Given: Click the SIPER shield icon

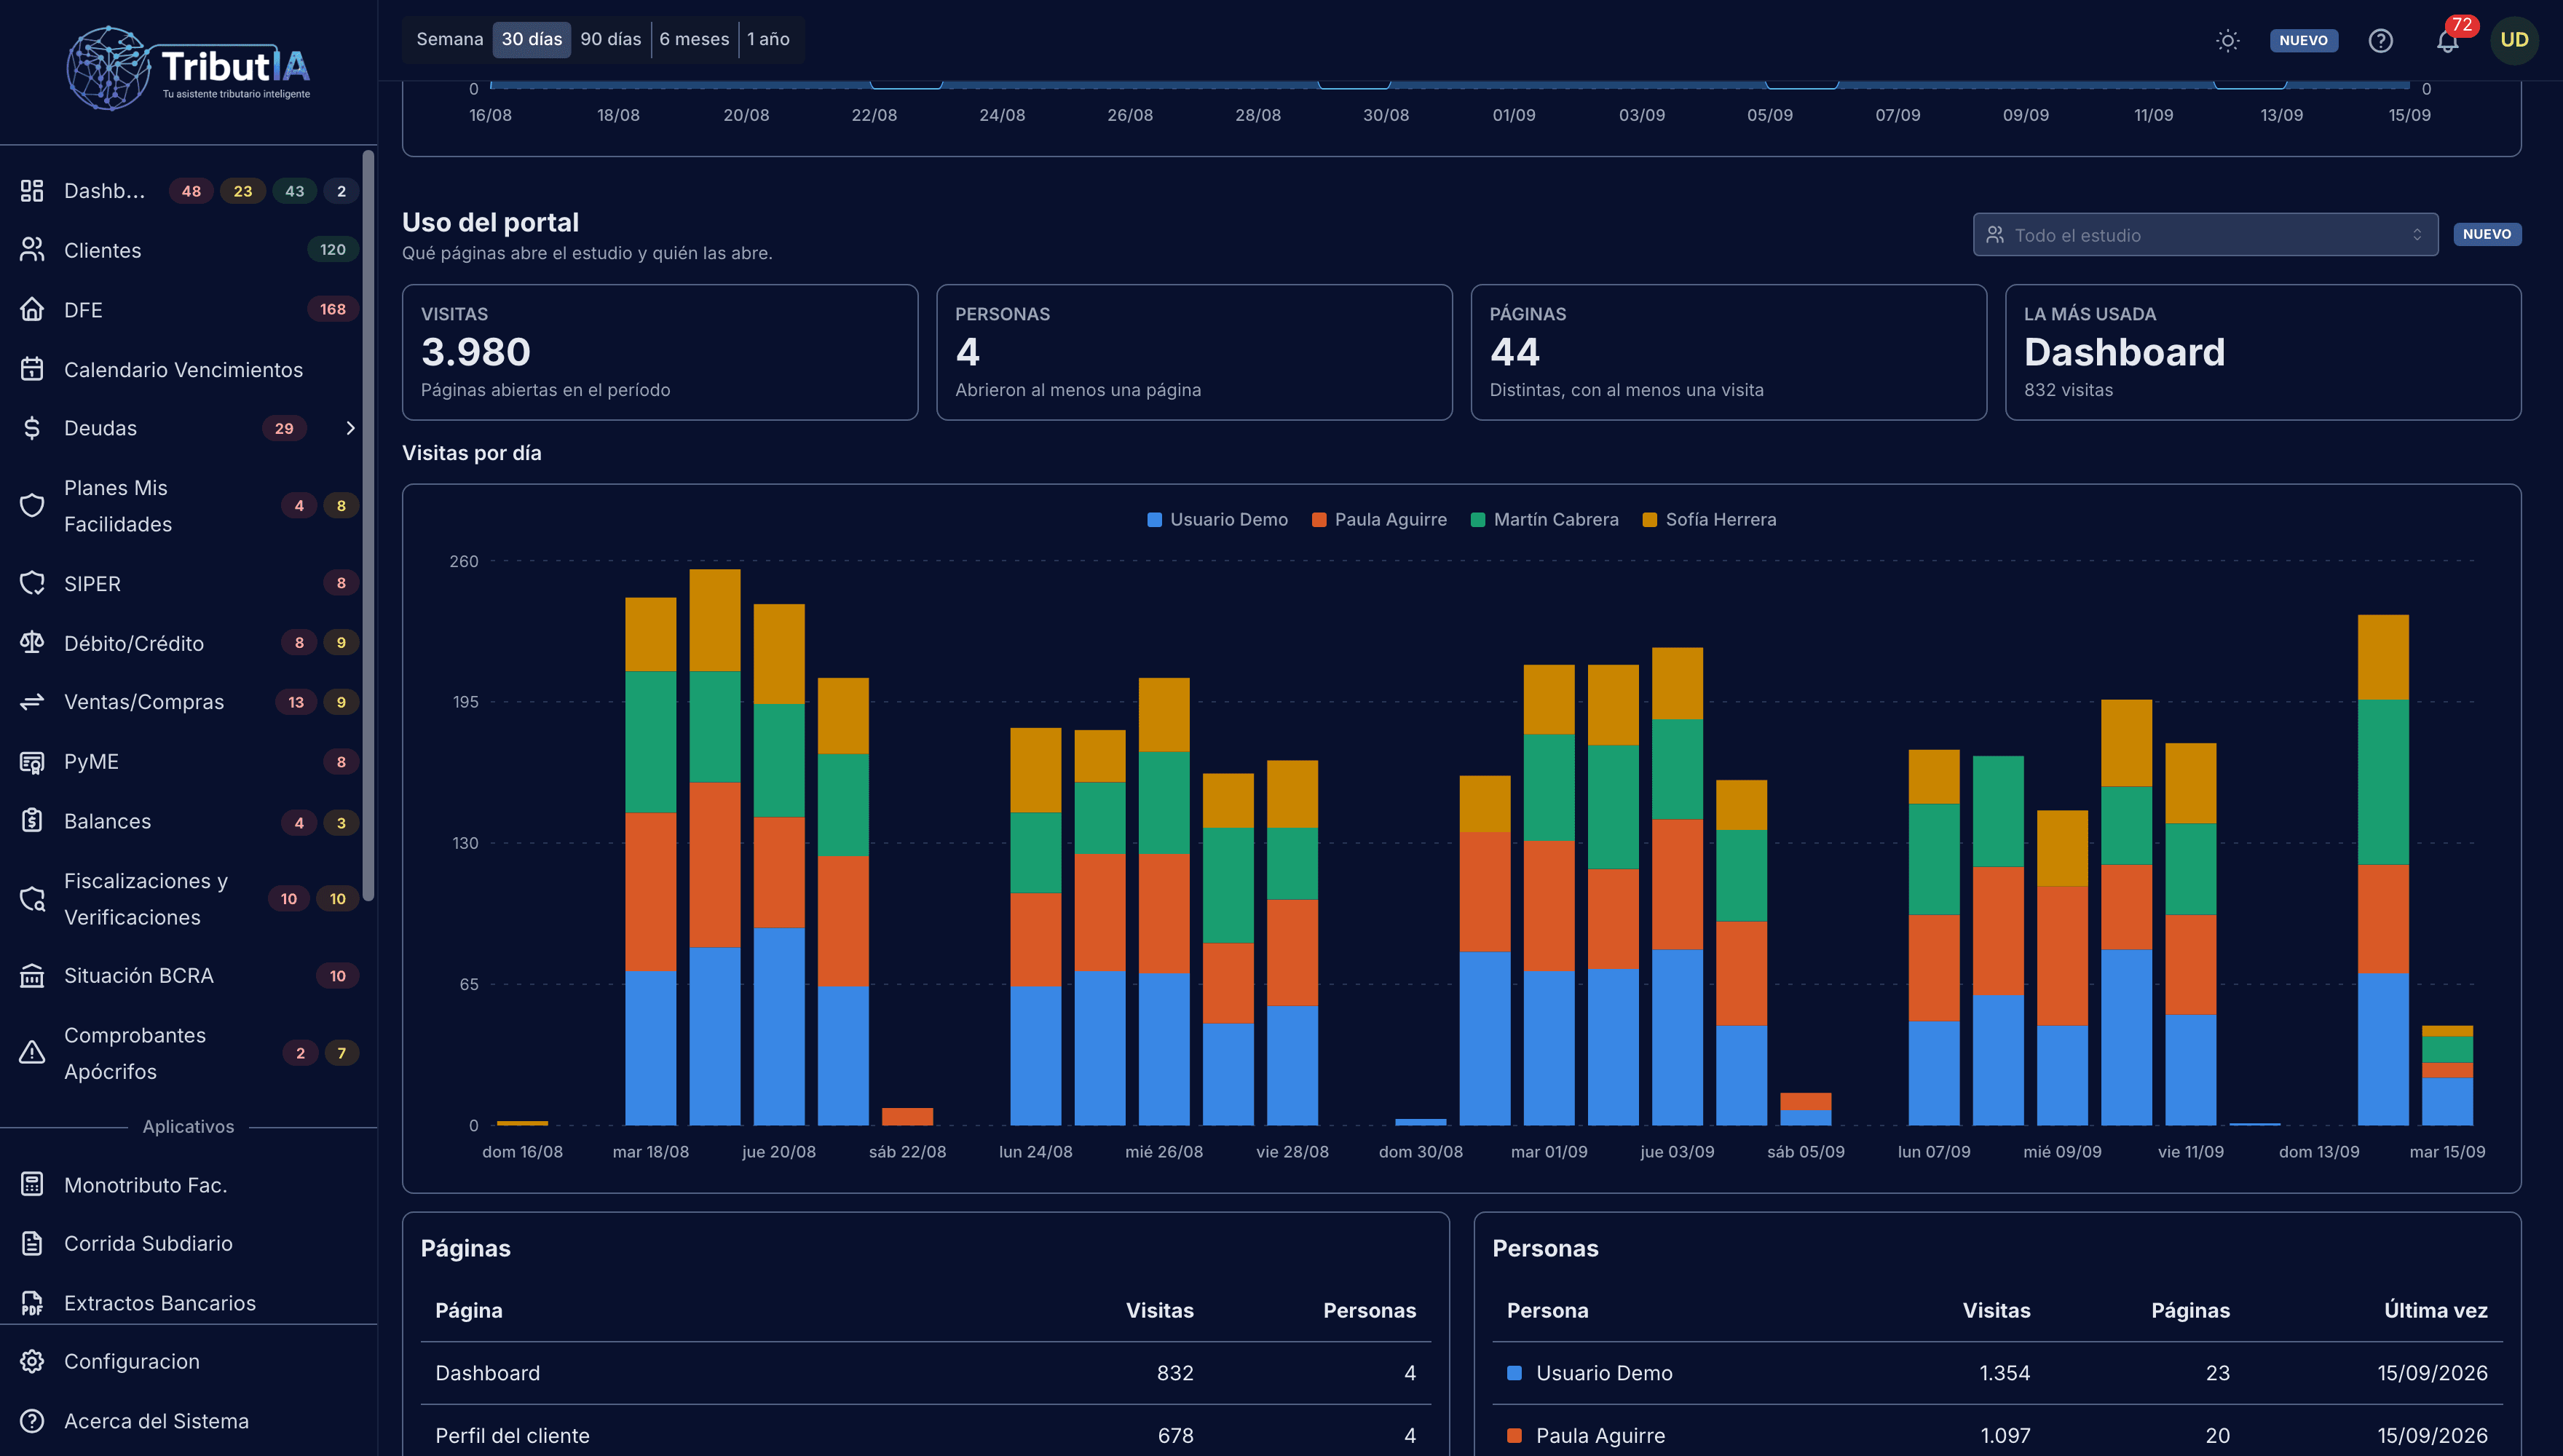Looking at the screenshot, I should click(x=32, y=583).
